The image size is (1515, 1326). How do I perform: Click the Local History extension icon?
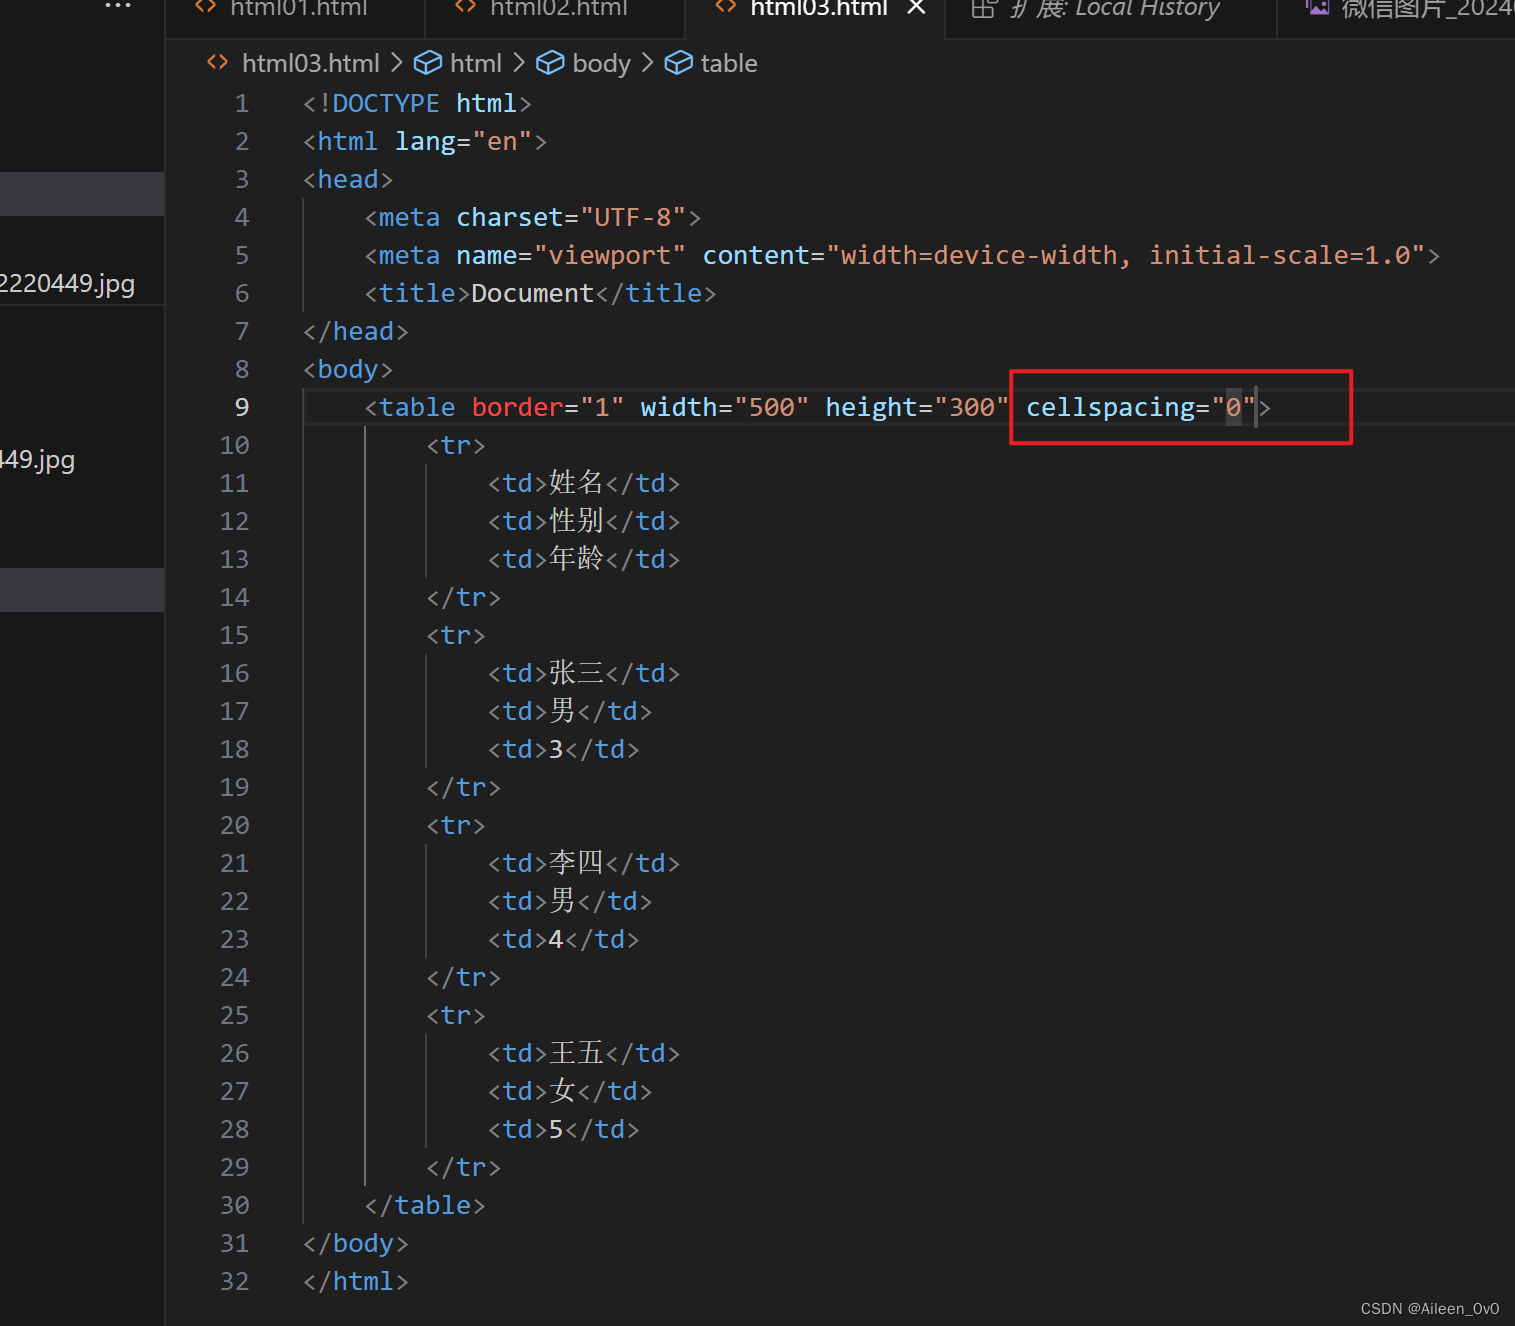(x=983, y=9)
